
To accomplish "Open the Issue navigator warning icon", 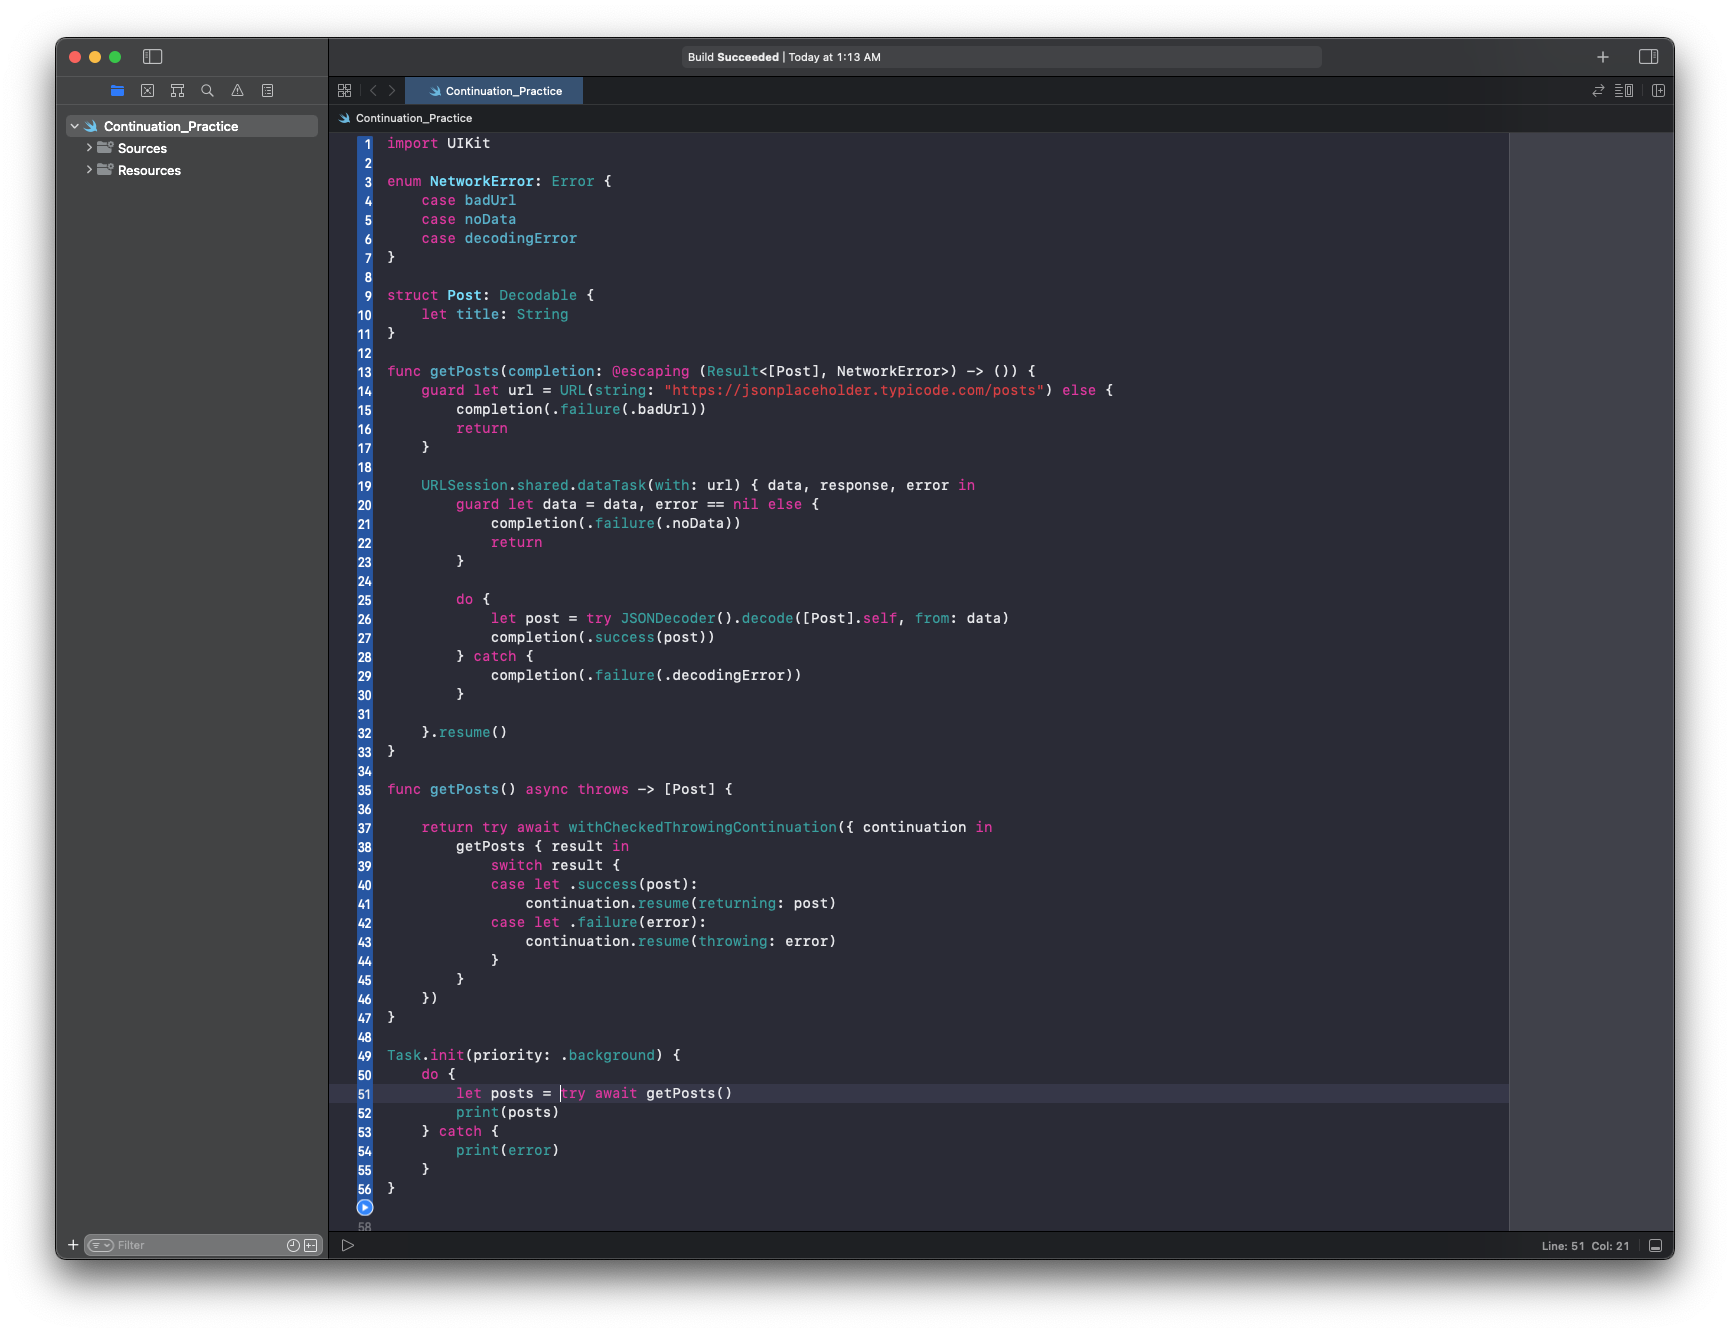I will coord(237,90).
